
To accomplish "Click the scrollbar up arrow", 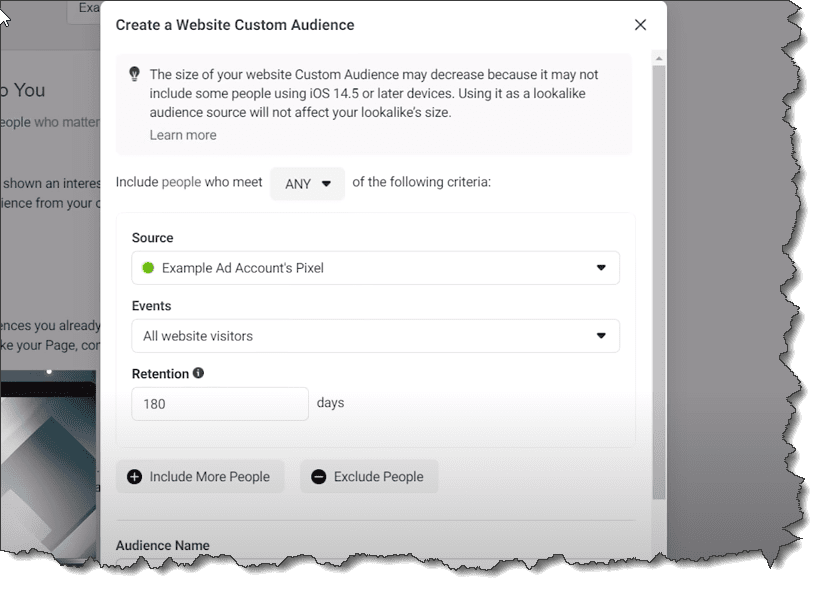I will 658,57.
